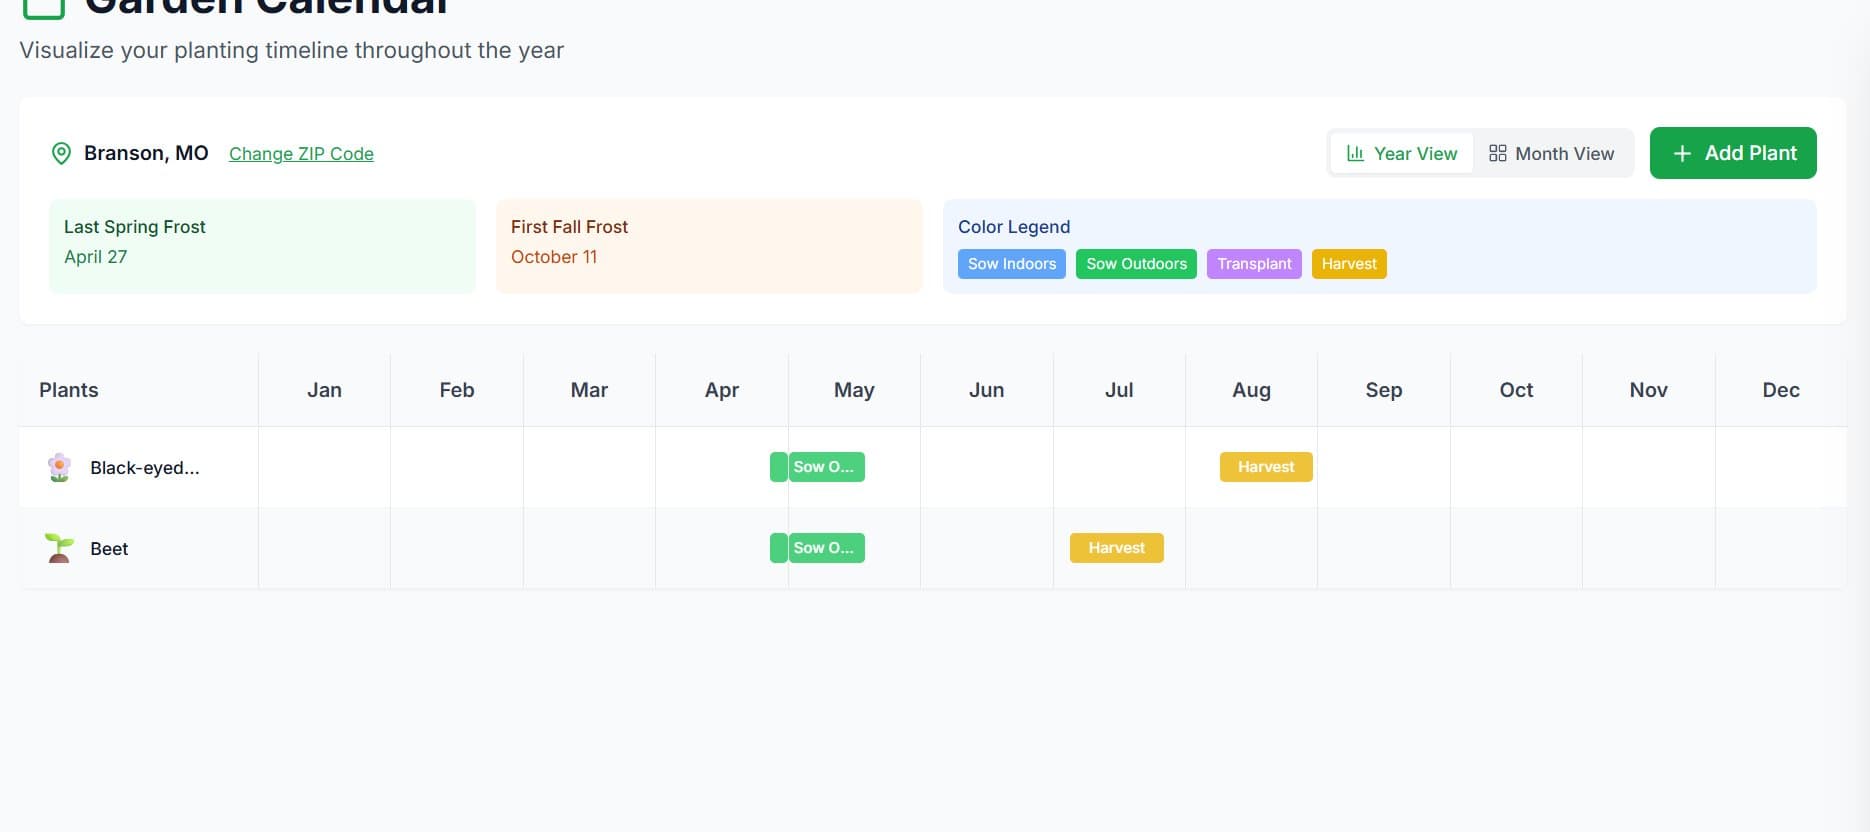Screen dimensions: 1870x832
Task: Select Beet's Sow Outdoors bar
Action: pyautogui.click(x=825, y=548)
